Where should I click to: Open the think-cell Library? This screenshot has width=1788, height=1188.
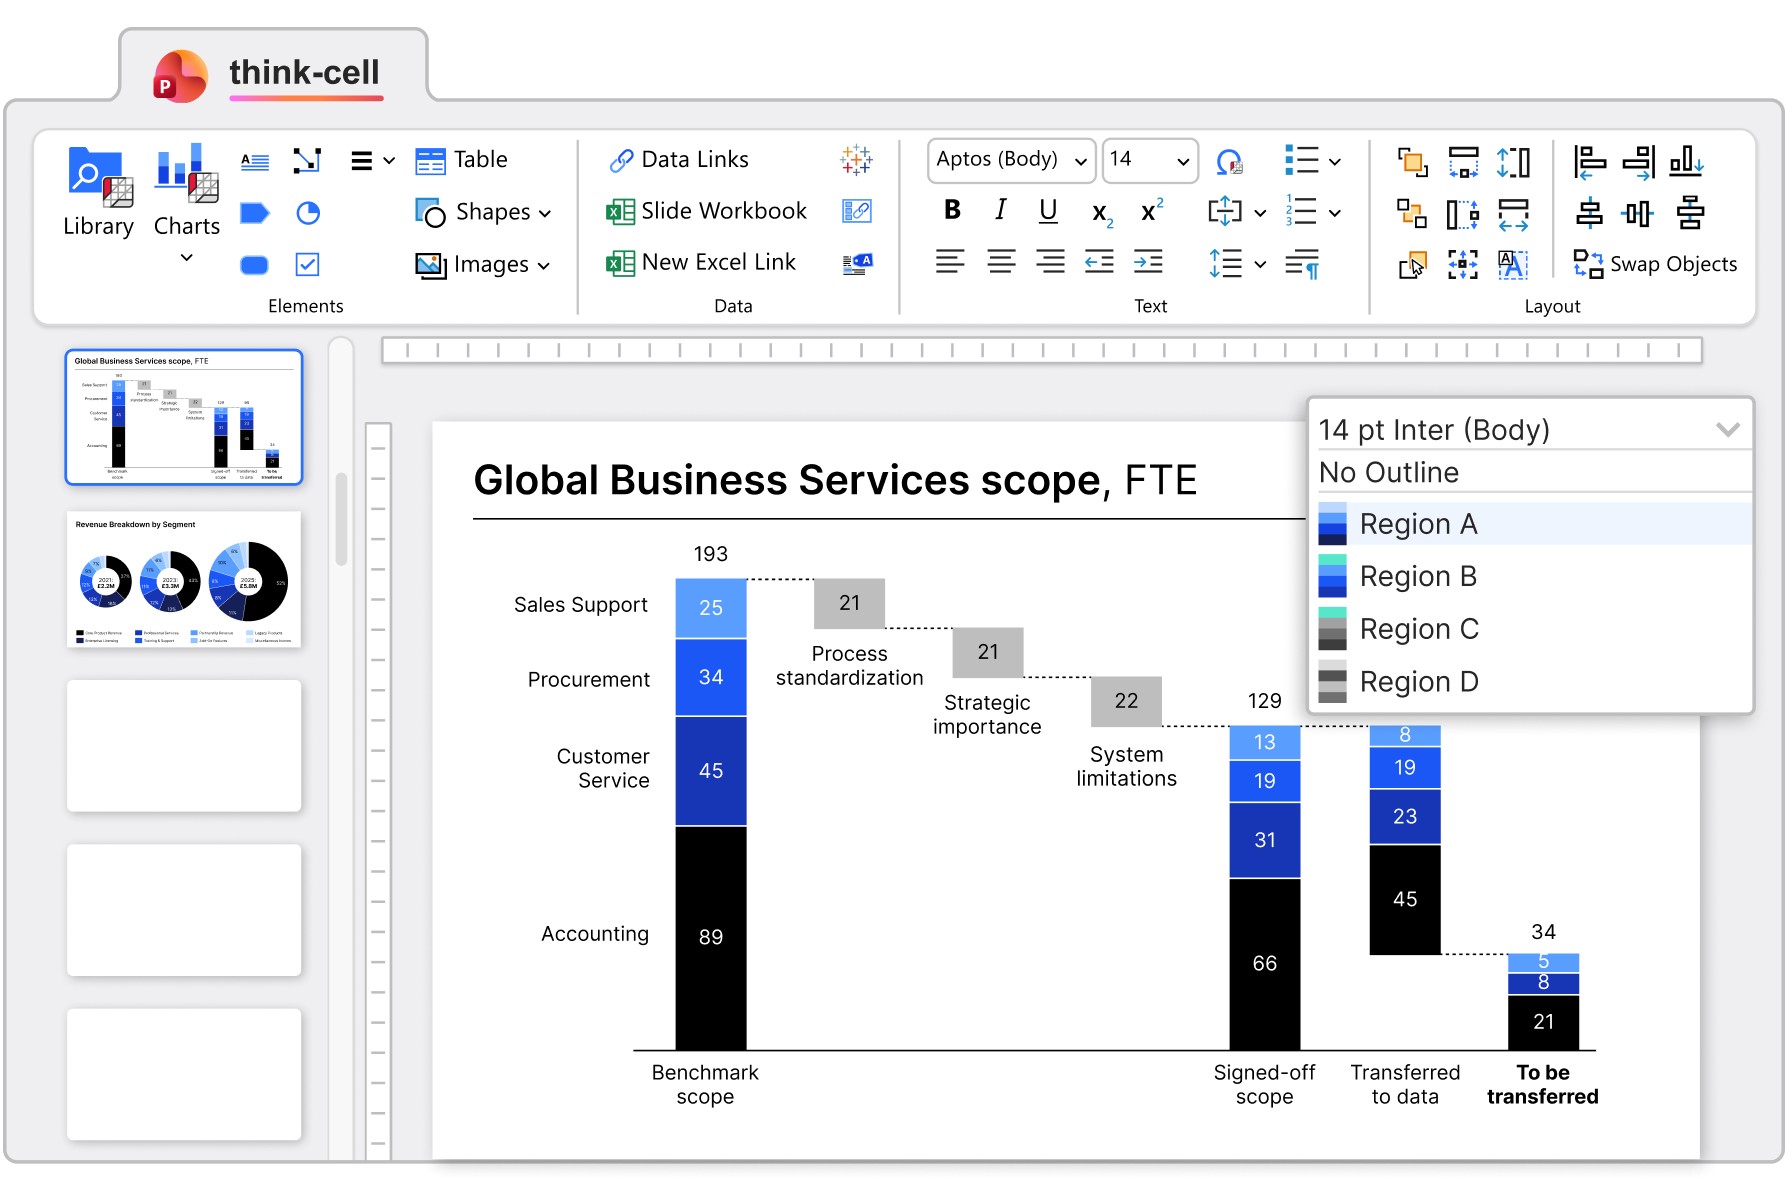tap(98, 192)
